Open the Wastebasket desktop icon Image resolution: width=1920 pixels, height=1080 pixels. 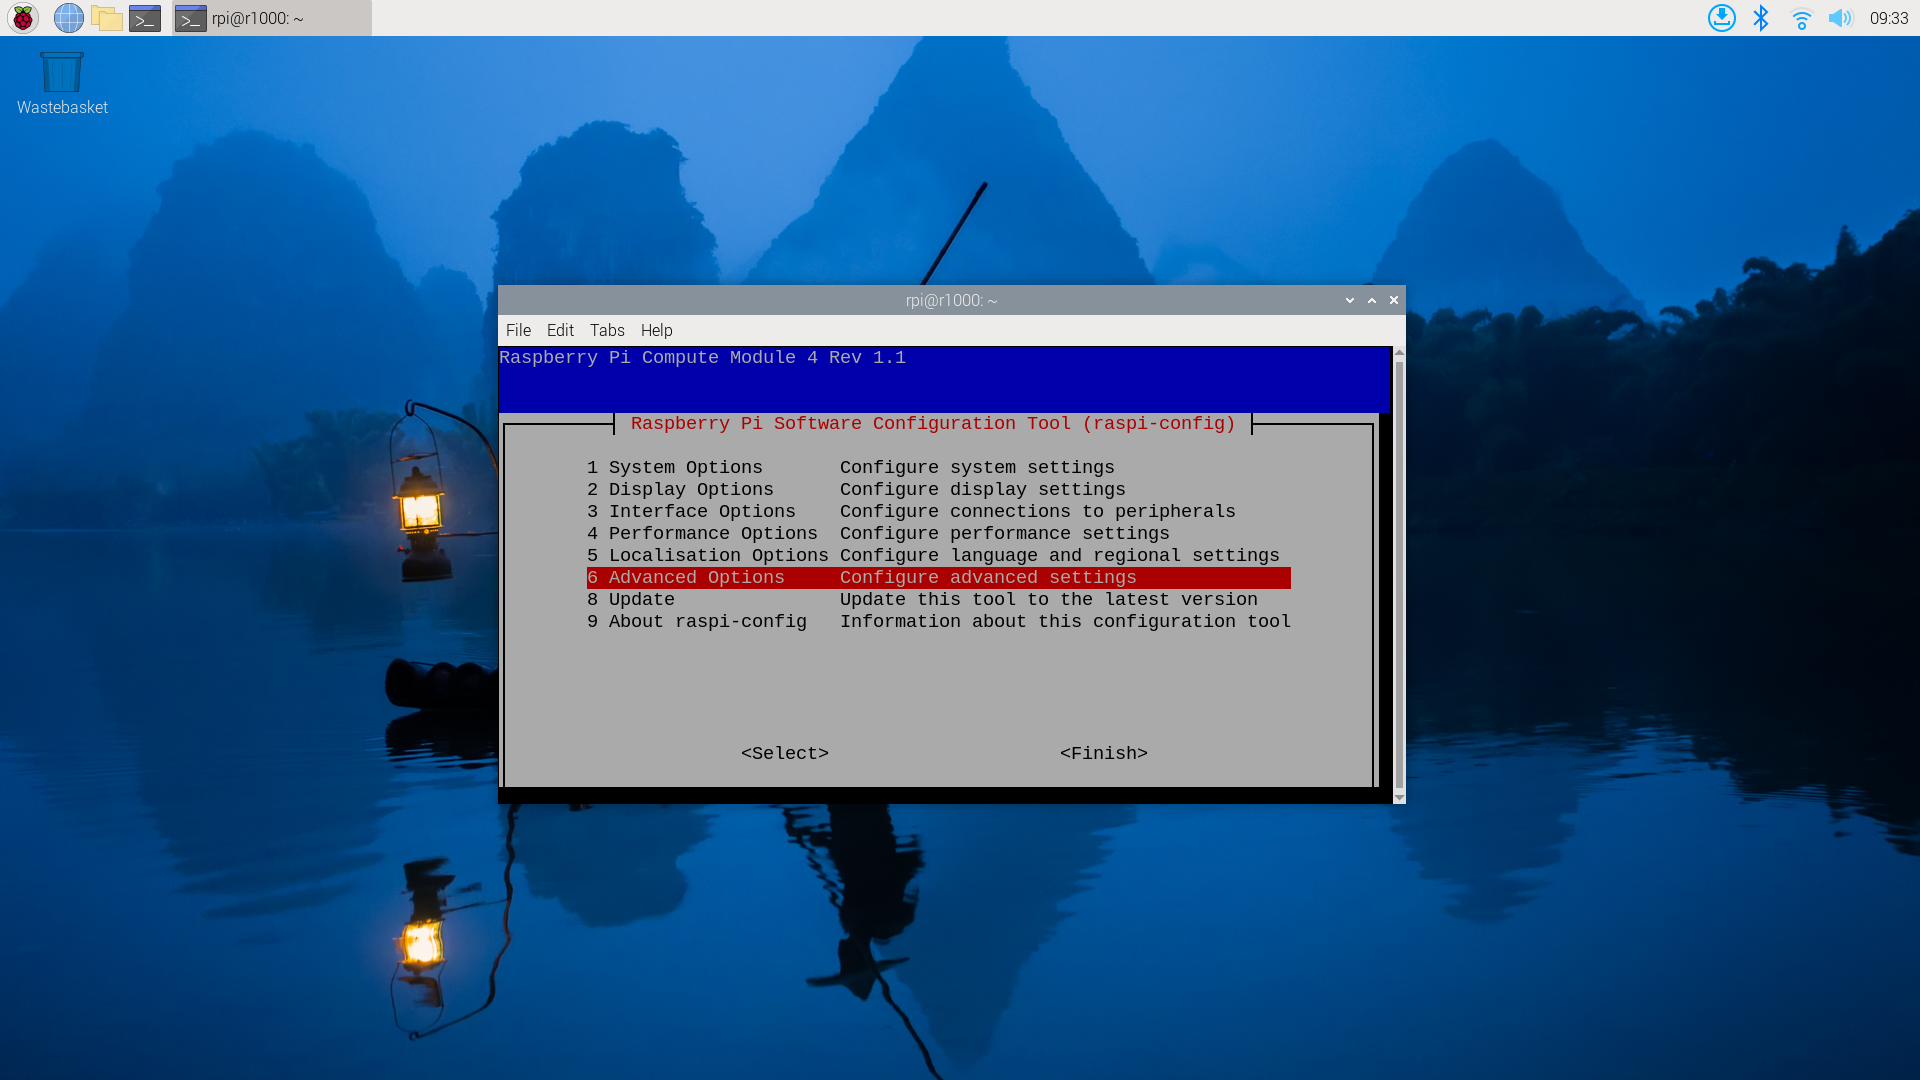62,84
